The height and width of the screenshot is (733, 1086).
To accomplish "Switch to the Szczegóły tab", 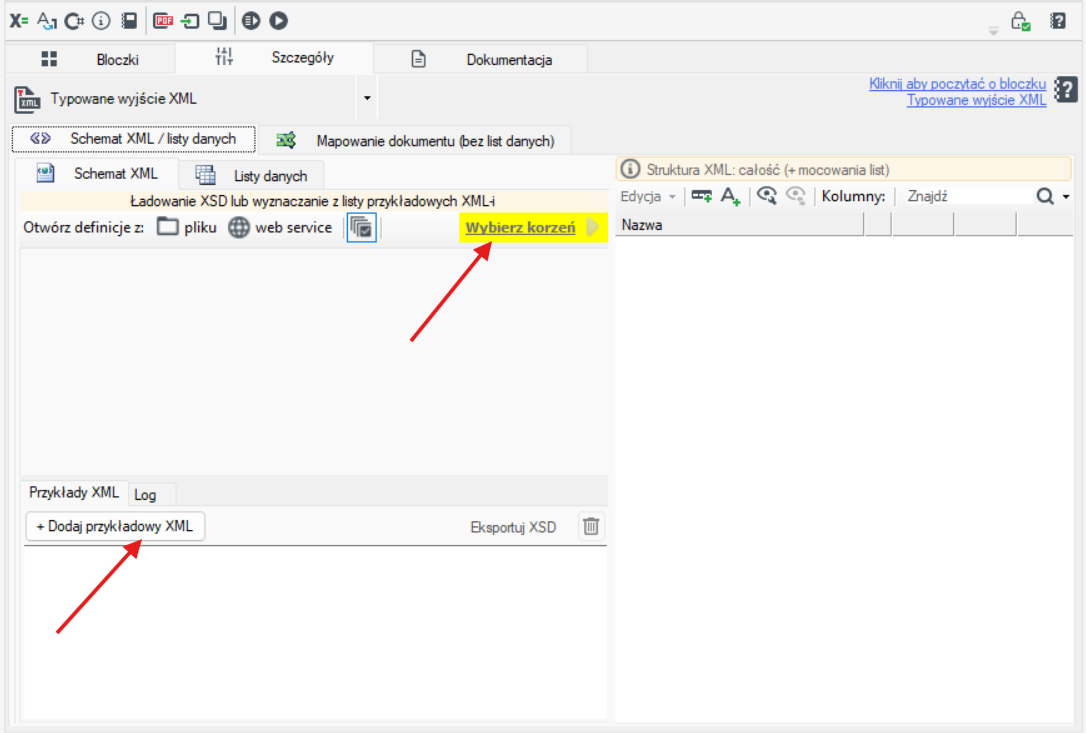I will point(274,58).
